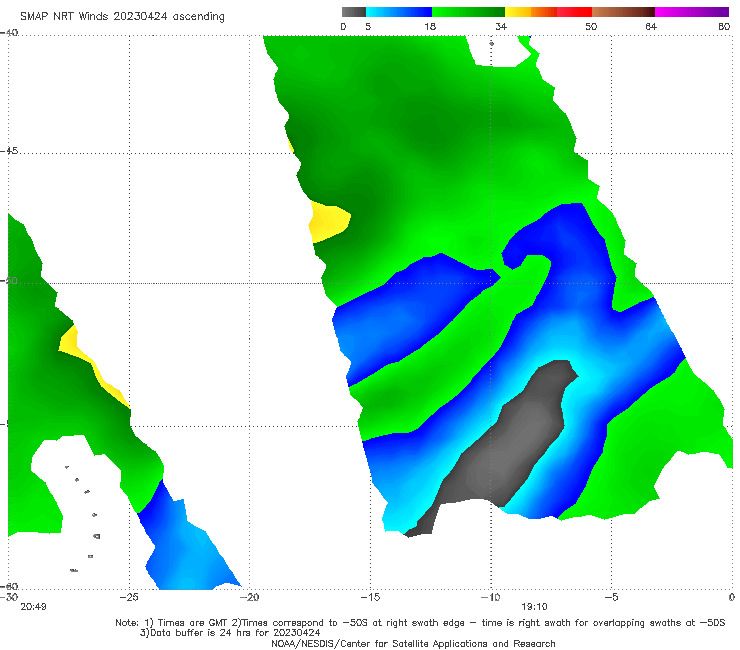The width and height of the screenshot is (740, 650).
Task: Click the longitude axis label '-25'
Action: click(x=129, y=597)
